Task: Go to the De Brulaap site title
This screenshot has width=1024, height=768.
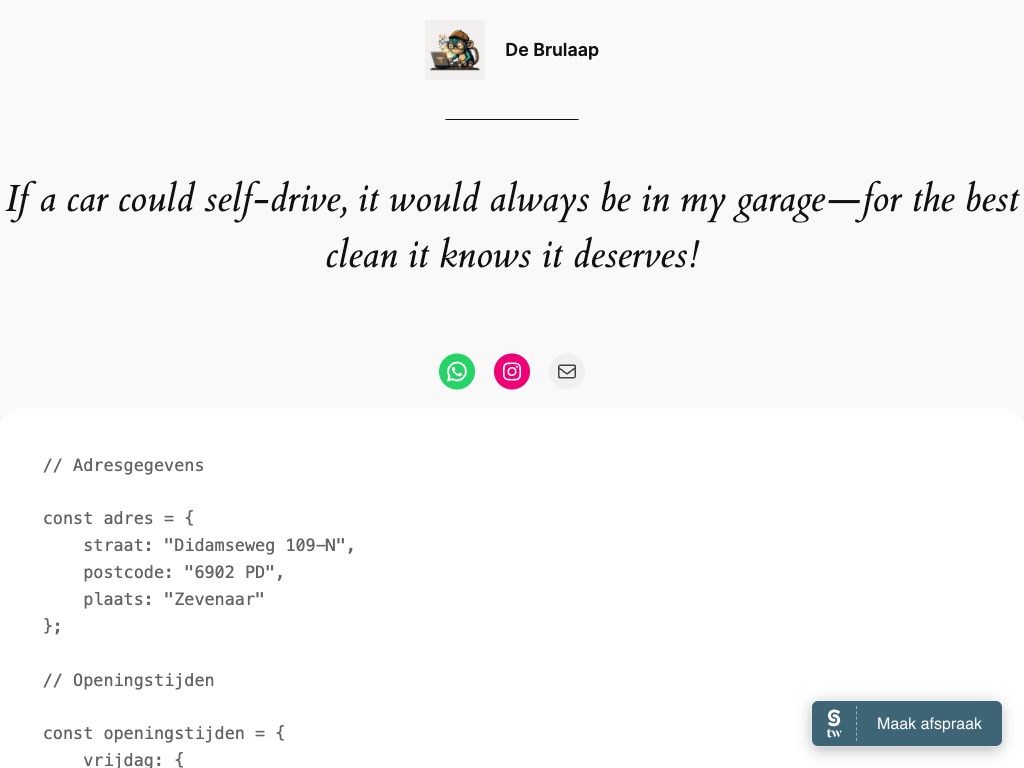Action: 551,50
